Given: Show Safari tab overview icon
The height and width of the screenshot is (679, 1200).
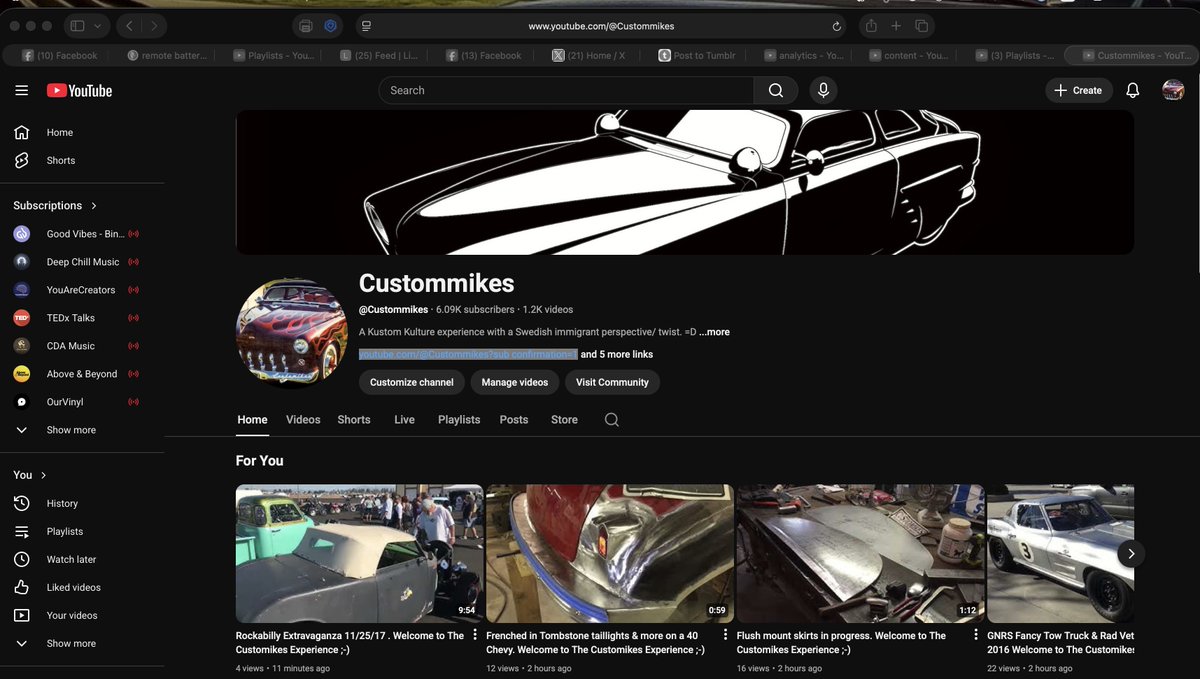Looking at the screenshot, I should tap(922, 26).
